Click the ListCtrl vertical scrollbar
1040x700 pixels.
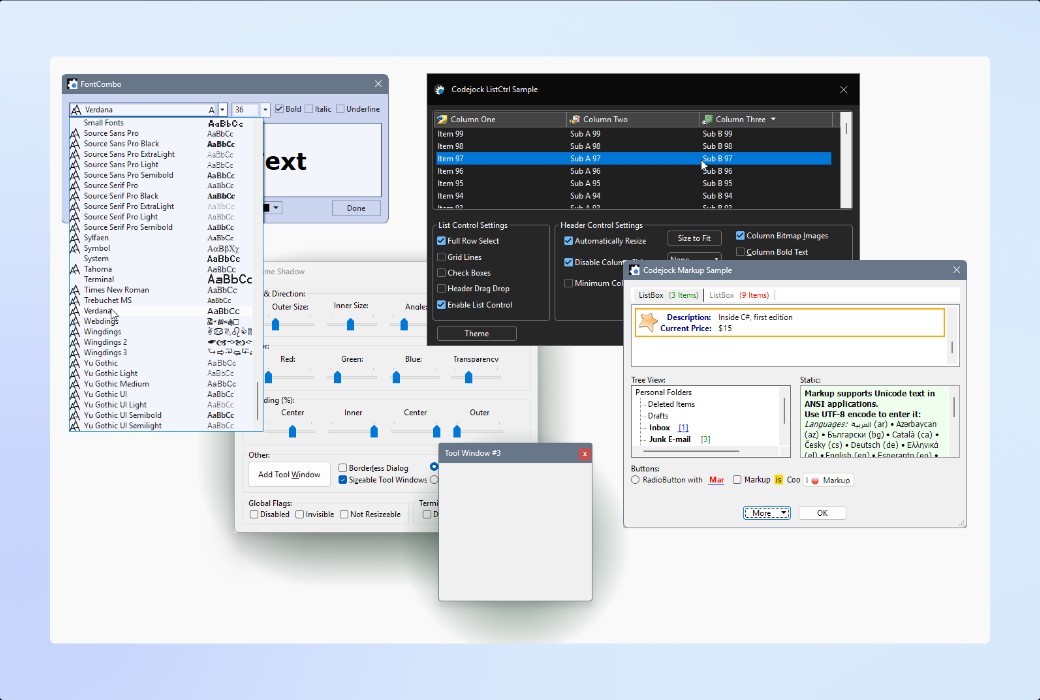[x=846, y=160]
